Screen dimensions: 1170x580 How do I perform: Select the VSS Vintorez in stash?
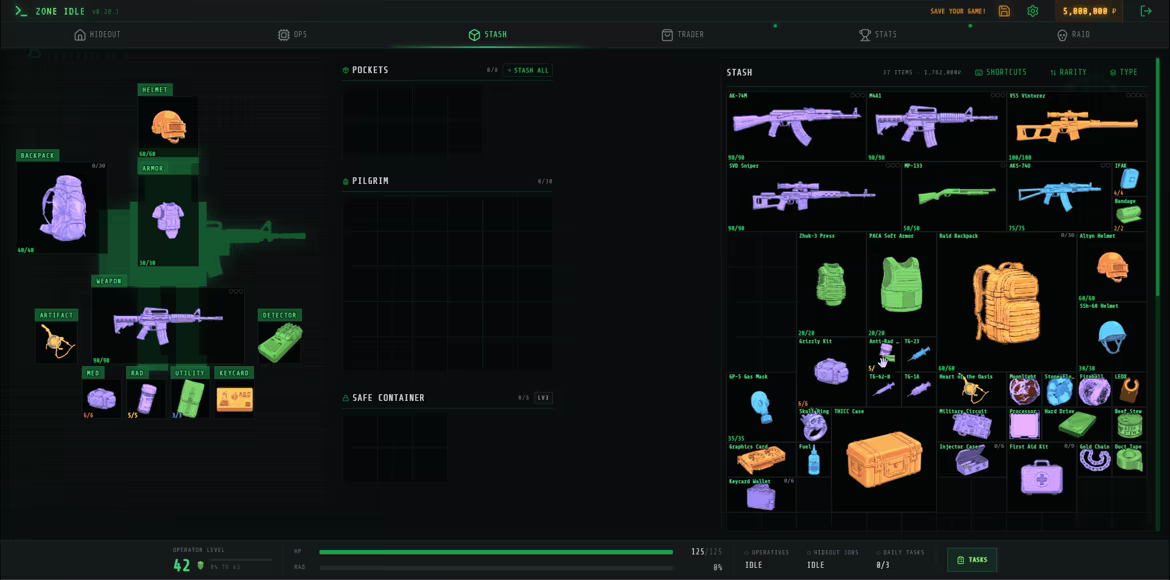[x=1077, y=127]
